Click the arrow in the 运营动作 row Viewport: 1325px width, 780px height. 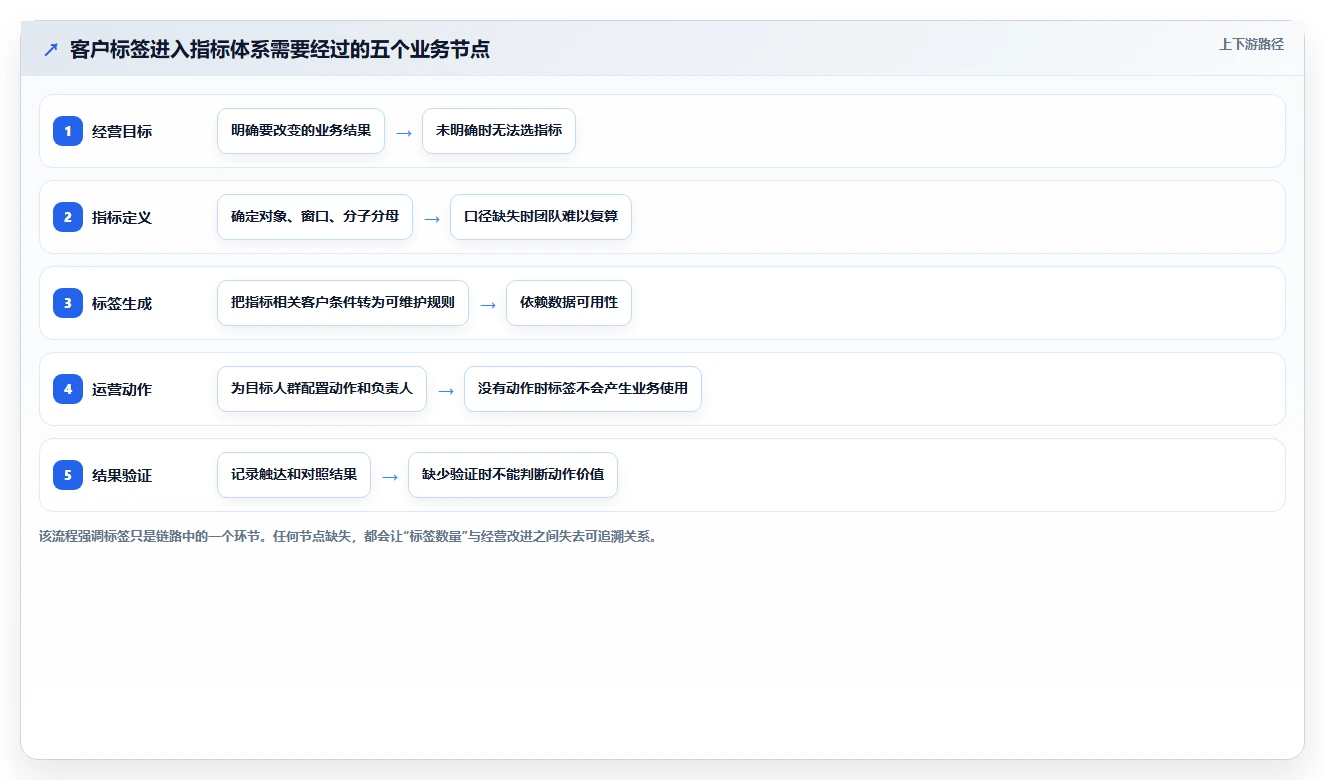tap(446, 390)
